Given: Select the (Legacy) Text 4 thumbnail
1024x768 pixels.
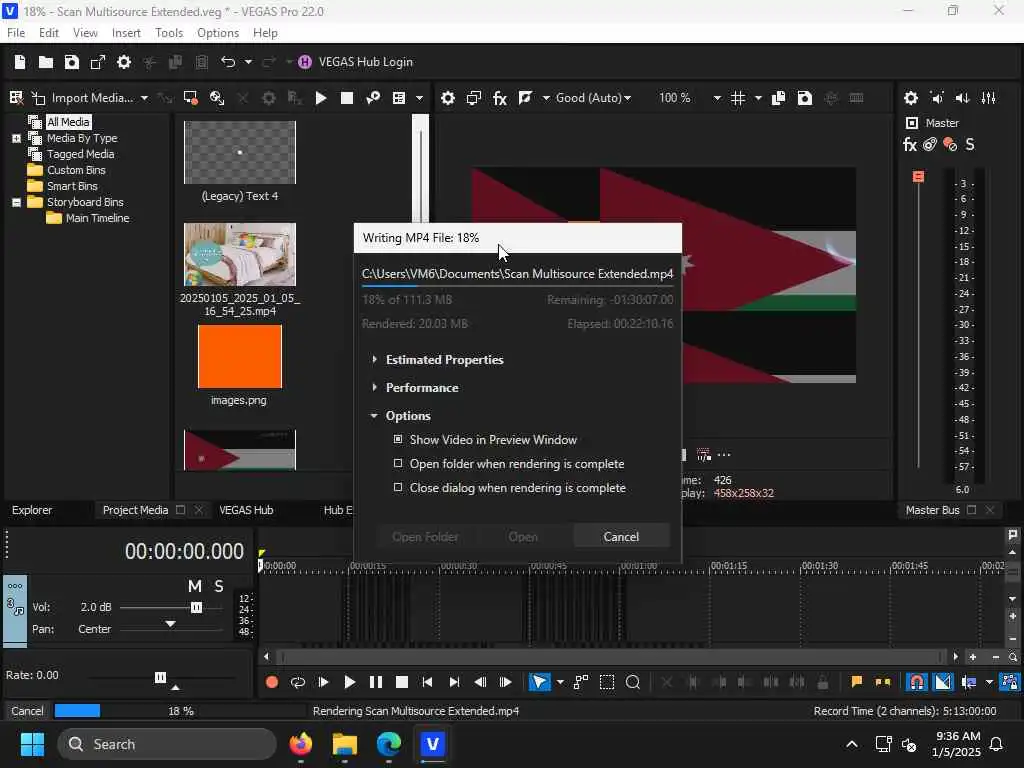Looking at the screenshot, I should pos(240,153).
